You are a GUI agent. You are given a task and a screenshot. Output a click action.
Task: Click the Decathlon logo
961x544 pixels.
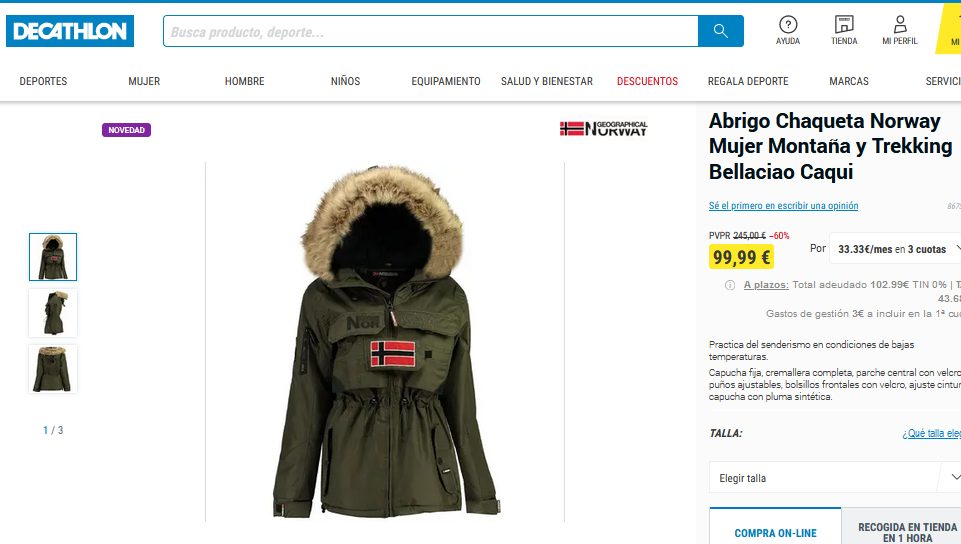click(x=70, y=31)
